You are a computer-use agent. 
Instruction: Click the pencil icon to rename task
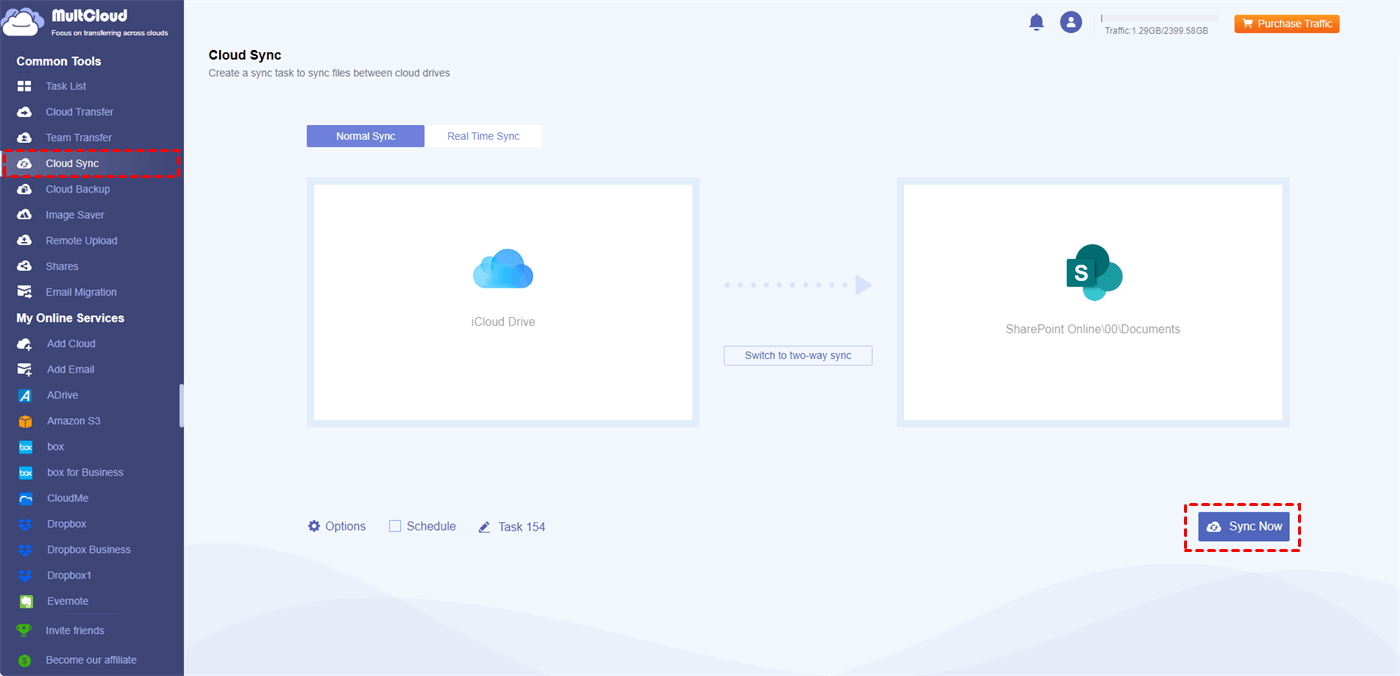(484, 527)
